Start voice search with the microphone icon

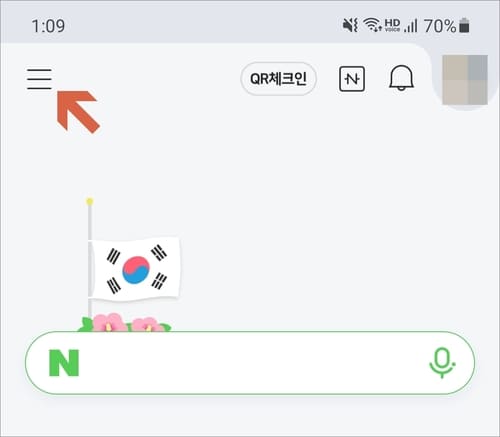point(442,363)
